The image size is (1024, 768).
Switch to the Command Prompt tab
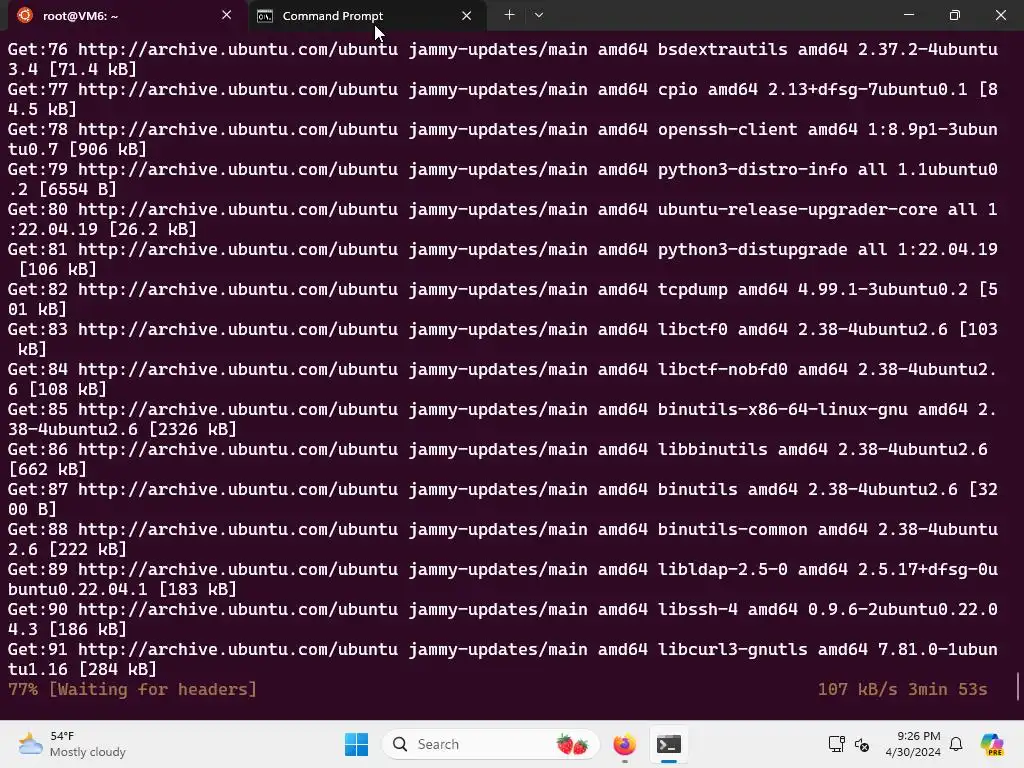[x=367, y=16]
